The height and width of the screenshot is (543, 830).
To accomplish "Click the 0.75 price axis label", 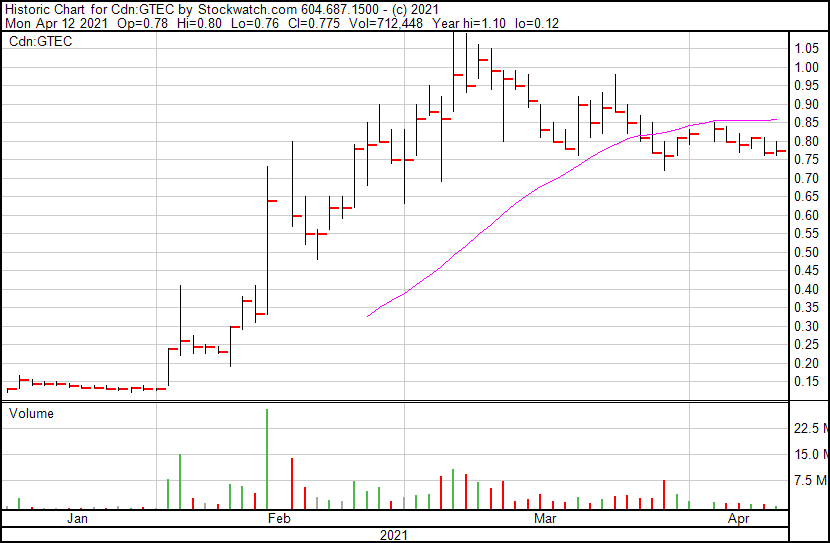I will pos(807,160).
